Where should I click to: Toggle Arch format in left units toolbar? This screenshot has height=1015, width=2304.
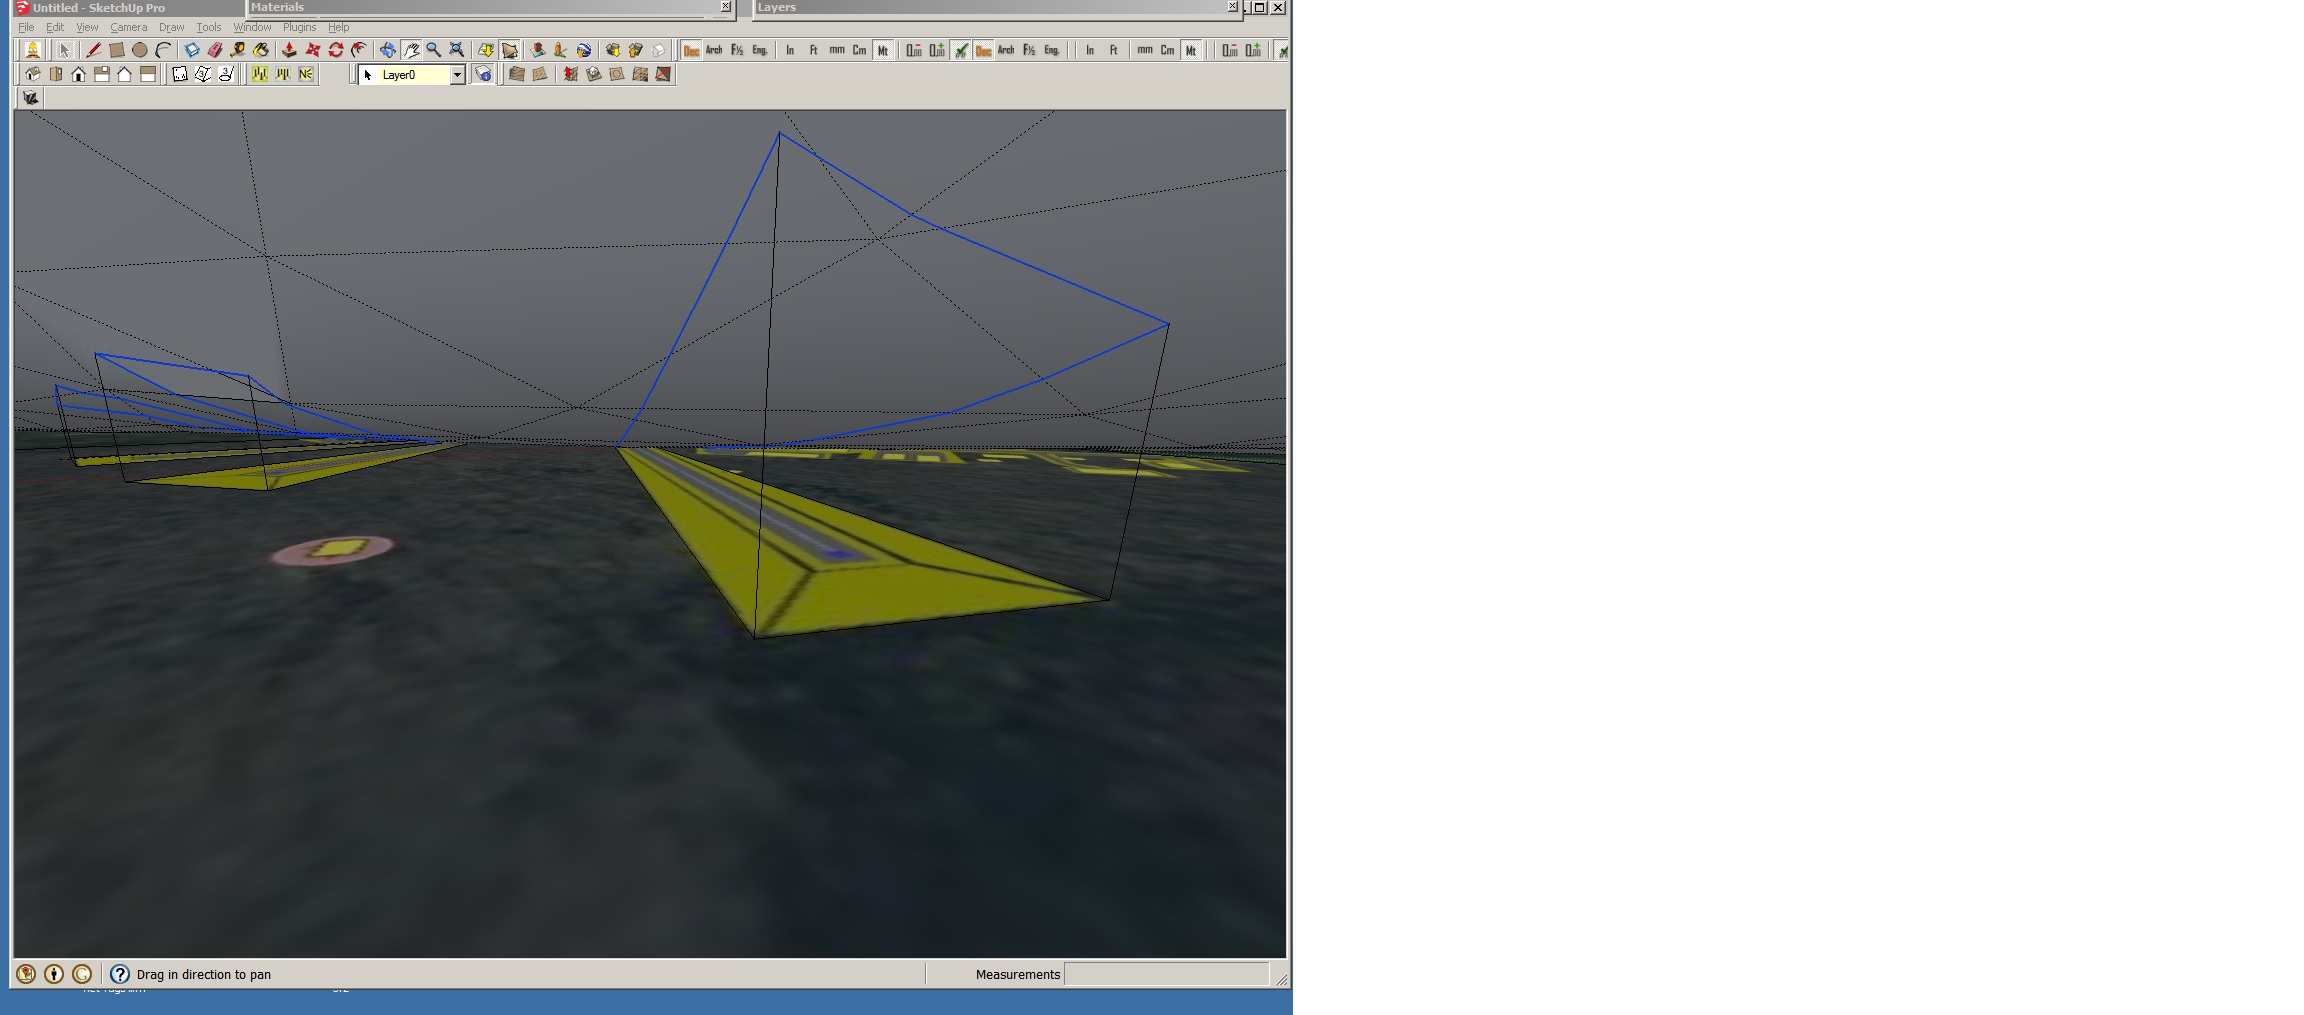point(714,50)
